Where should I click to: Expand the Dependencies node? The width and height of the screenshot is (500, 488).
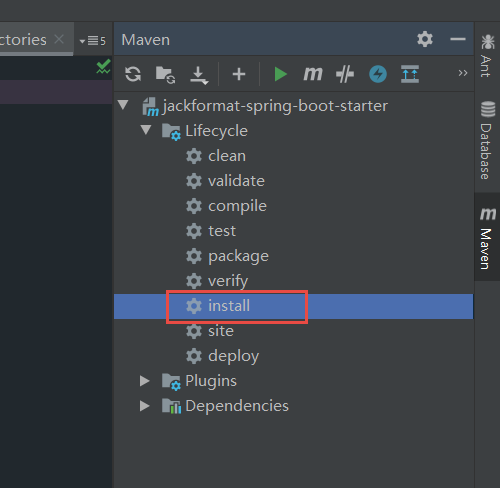point(144,406)
